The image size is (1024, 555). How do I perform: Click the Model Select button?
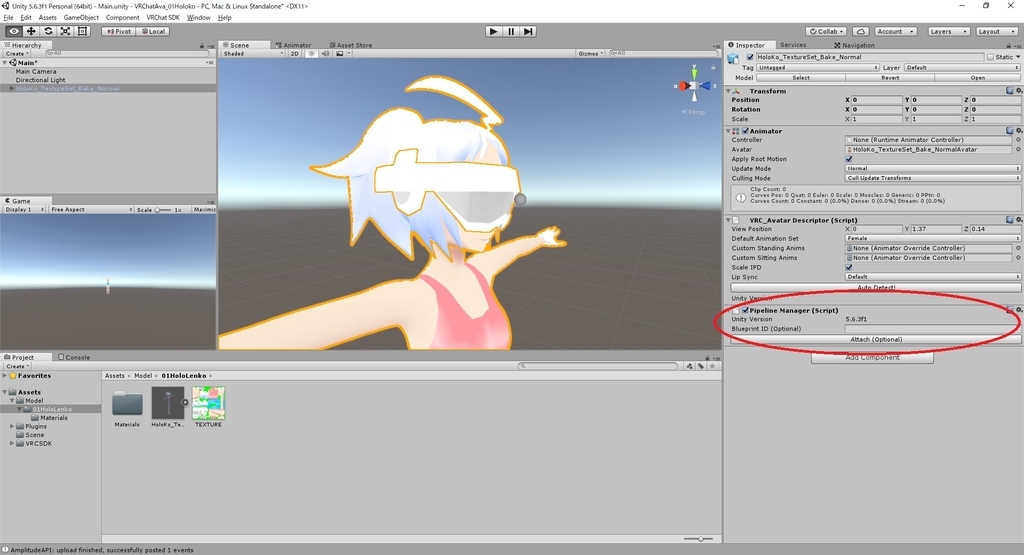(x=801, y=78)
